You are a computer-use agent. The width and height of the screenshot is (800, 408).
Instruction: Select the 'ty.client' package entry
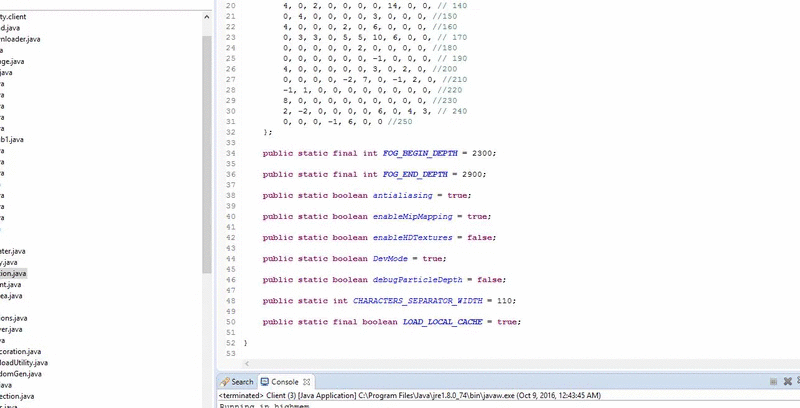(13, 16)
